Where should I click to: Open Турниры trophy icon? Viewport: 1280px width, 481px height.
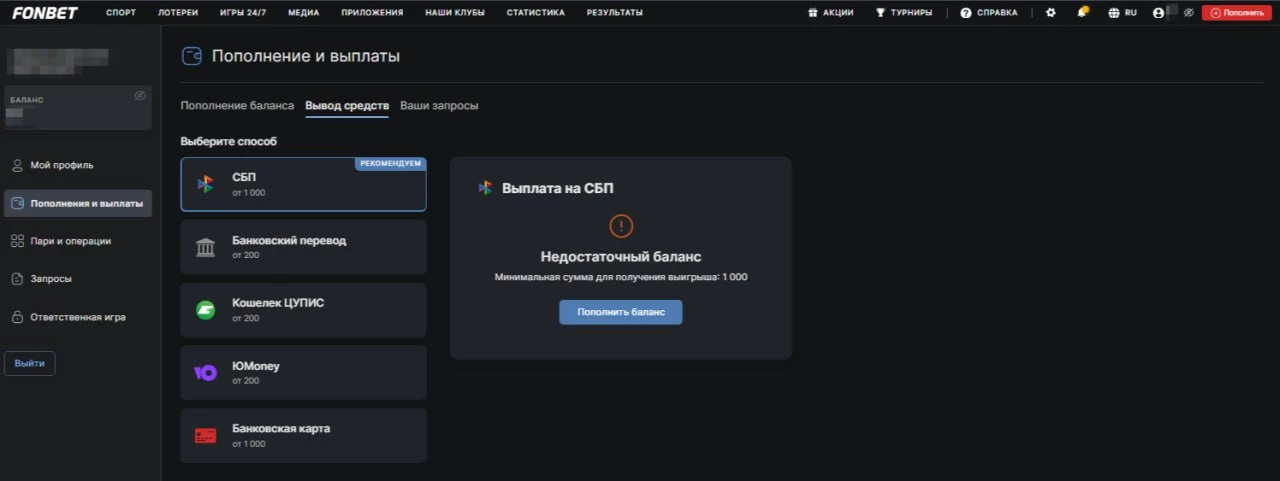coord(880,13)
